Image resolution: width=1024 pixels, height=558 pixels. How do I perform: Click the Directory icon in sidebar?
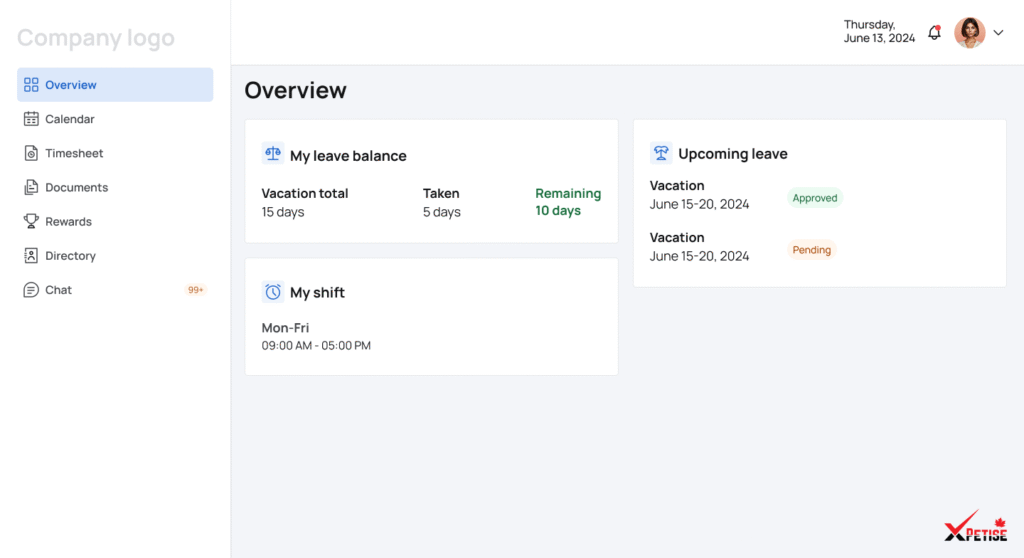(31, 256)
